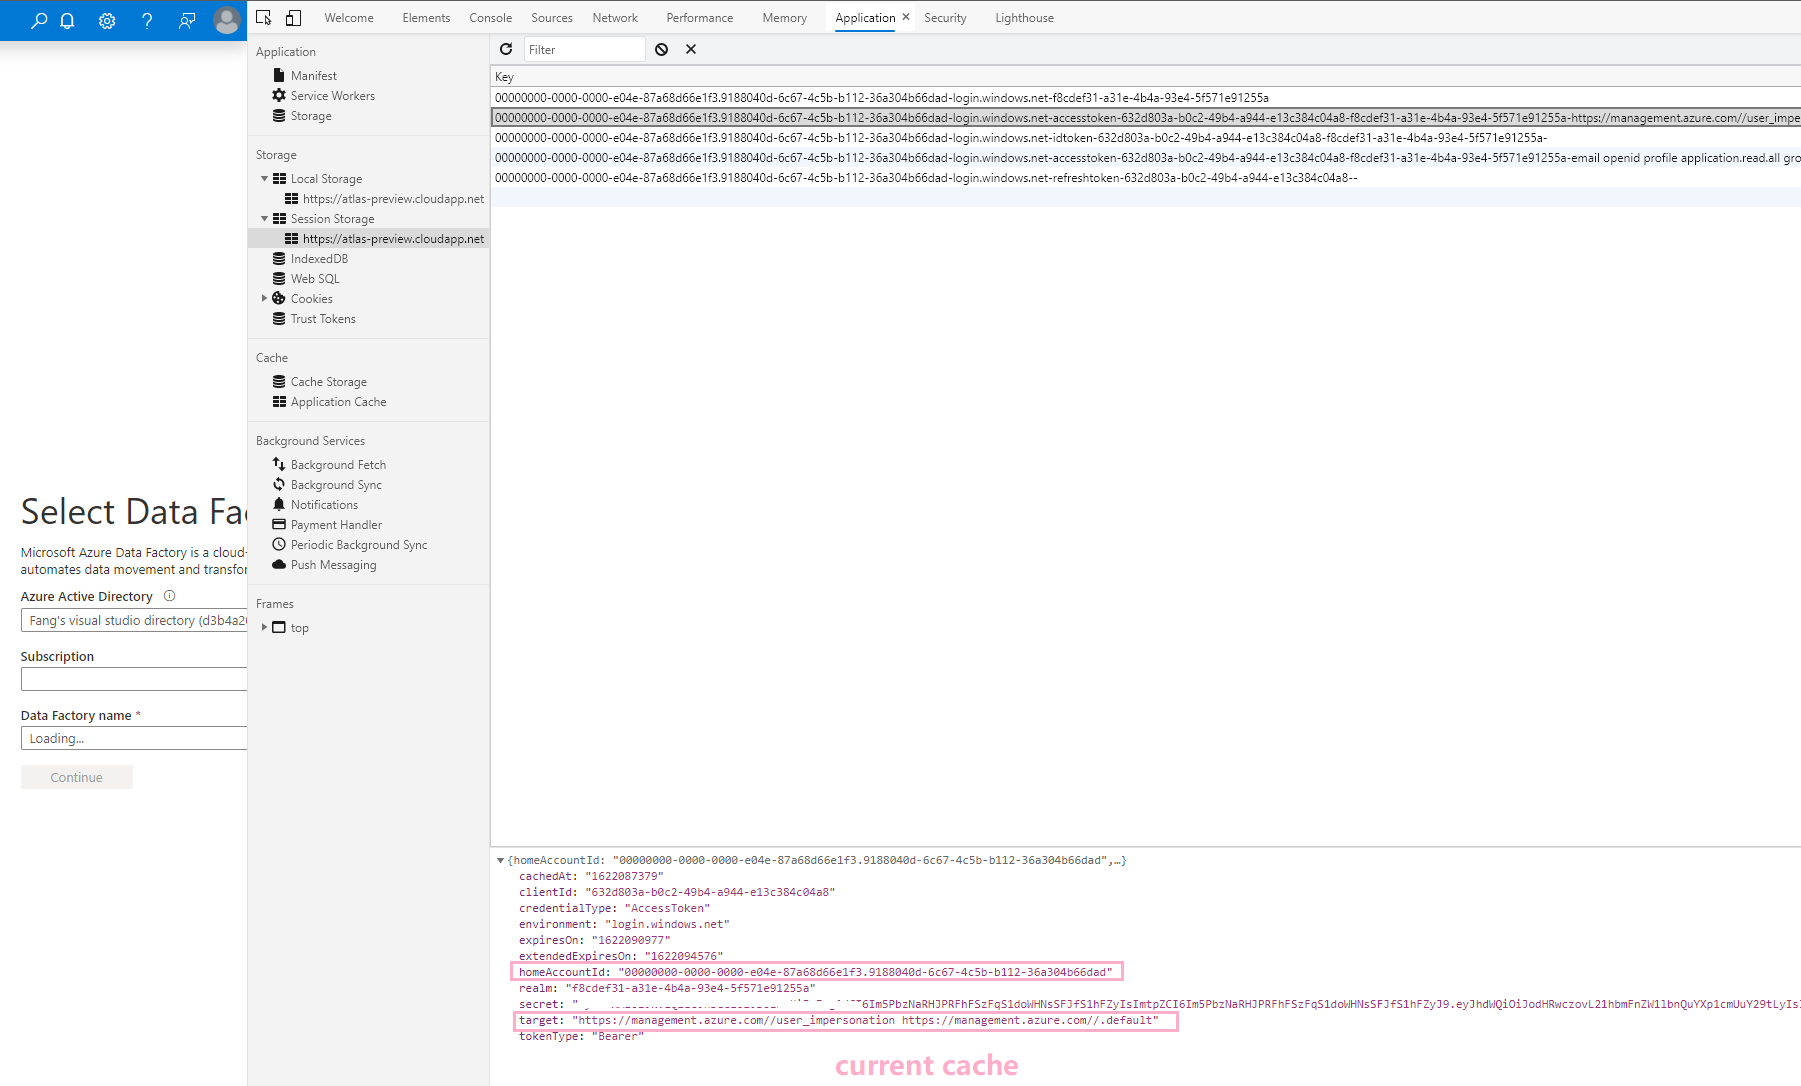Open the IndexedDB storage panel
1801x1086 pixels.
click(320, 258)
